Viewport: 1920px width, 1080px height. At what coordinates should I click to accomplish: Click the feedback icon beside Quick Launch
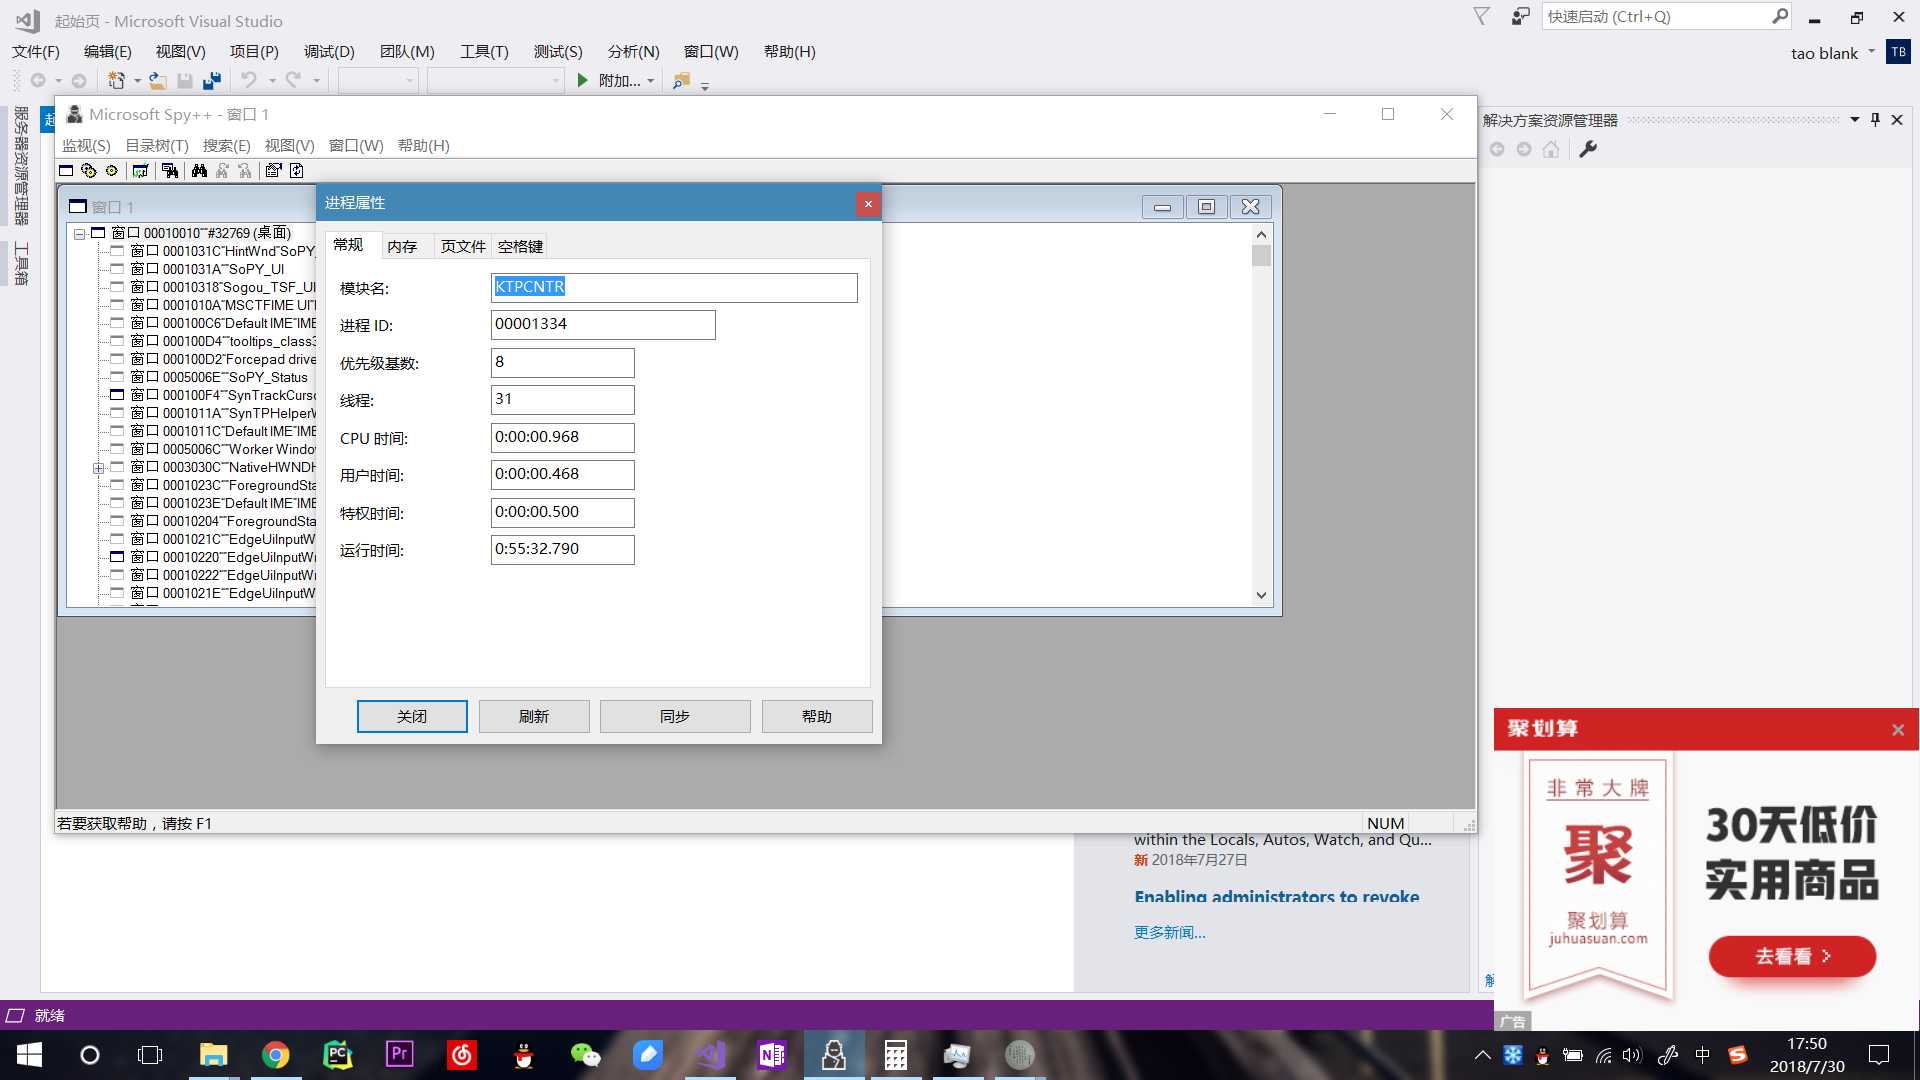point(1520,17)
